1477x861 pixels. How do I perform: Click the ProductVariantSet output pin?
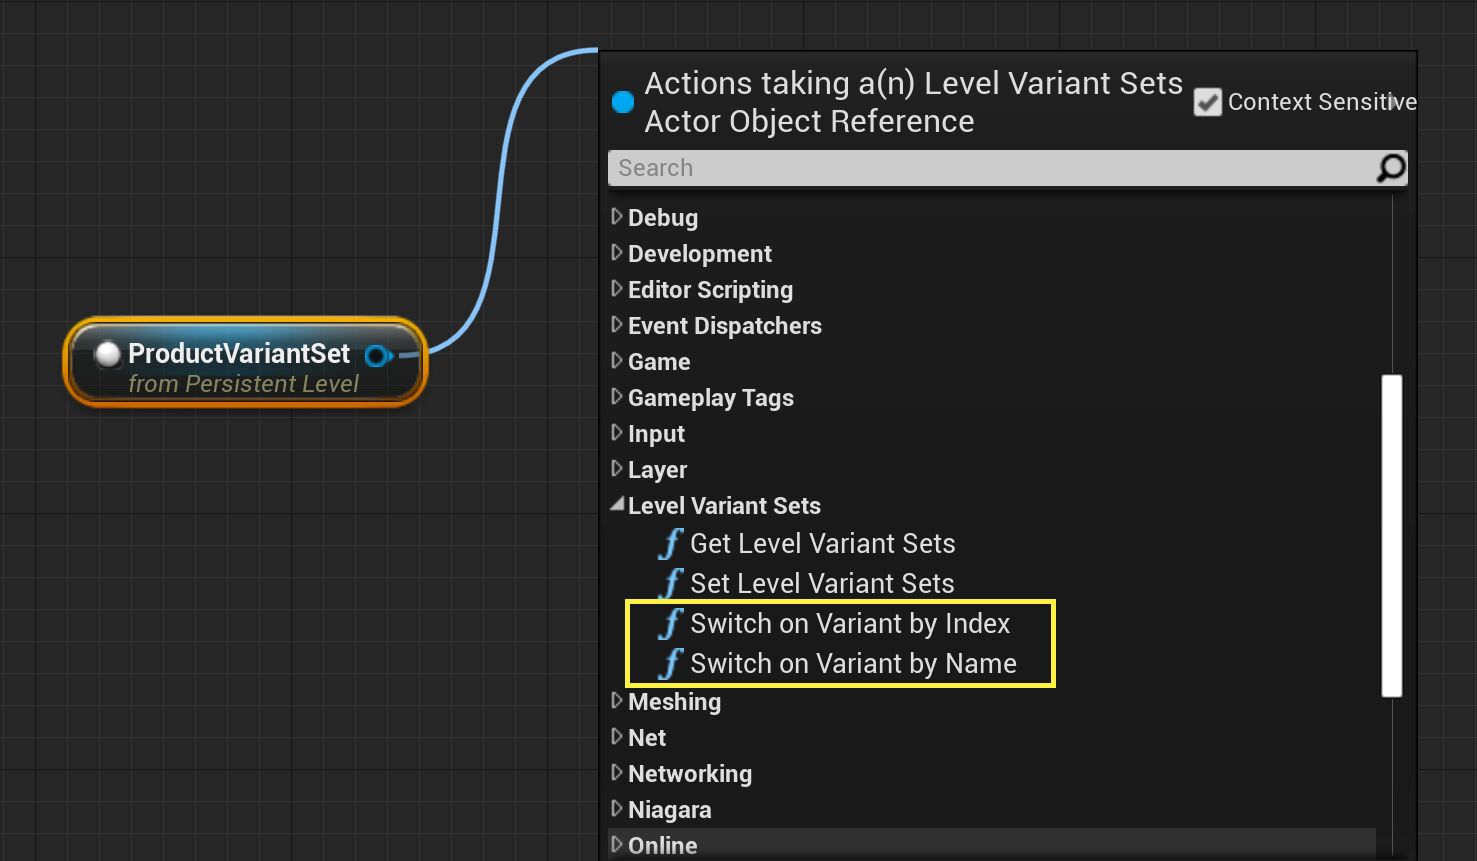coord(378,355)
